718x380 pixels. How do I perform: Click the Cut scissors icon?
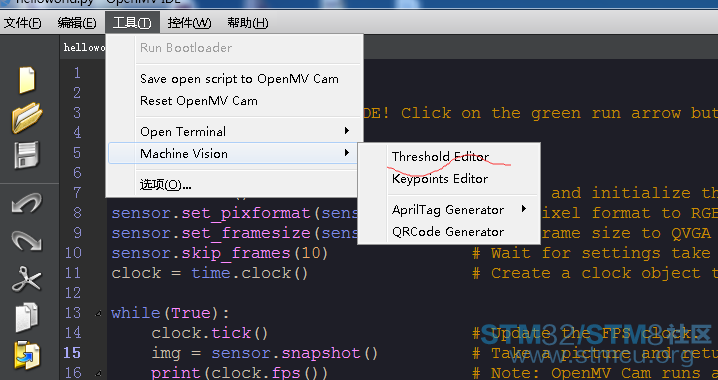click(x=27, y=279)
